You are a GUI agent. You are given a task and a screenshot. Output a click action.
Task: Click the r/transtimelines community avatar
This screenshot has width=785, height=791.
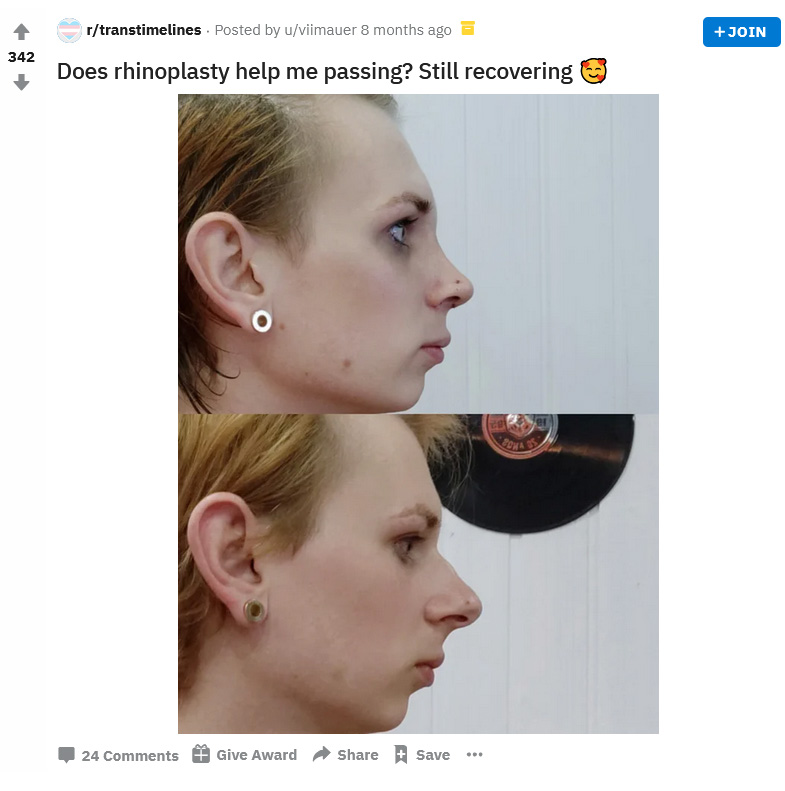click(x=69, y=30)
